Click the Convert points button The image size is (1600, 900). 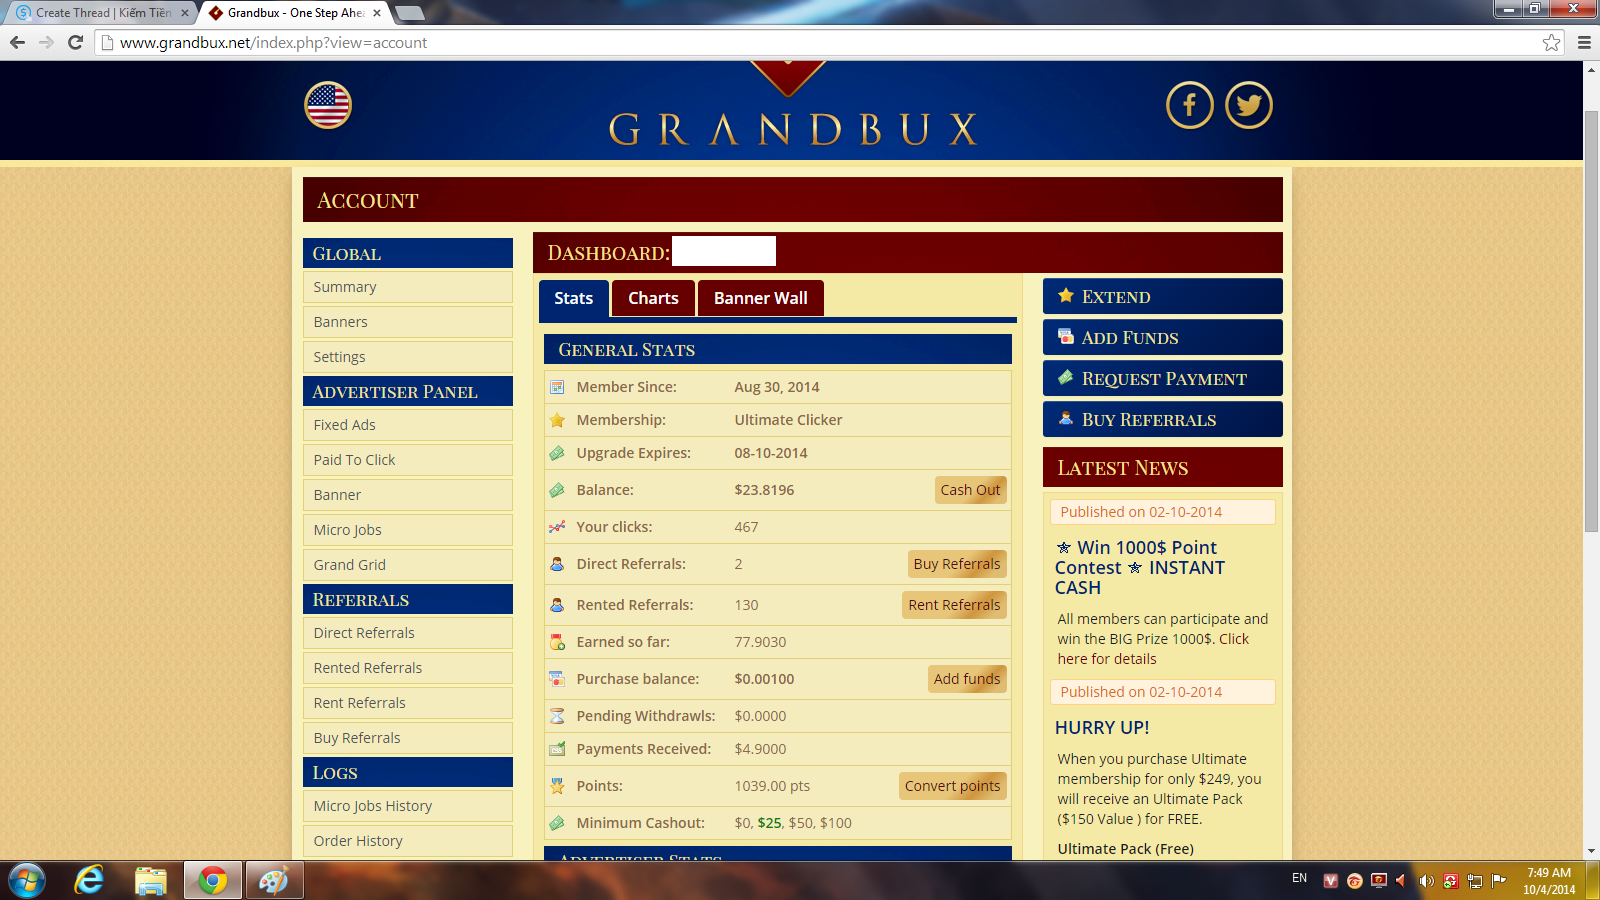coord(952,786)
